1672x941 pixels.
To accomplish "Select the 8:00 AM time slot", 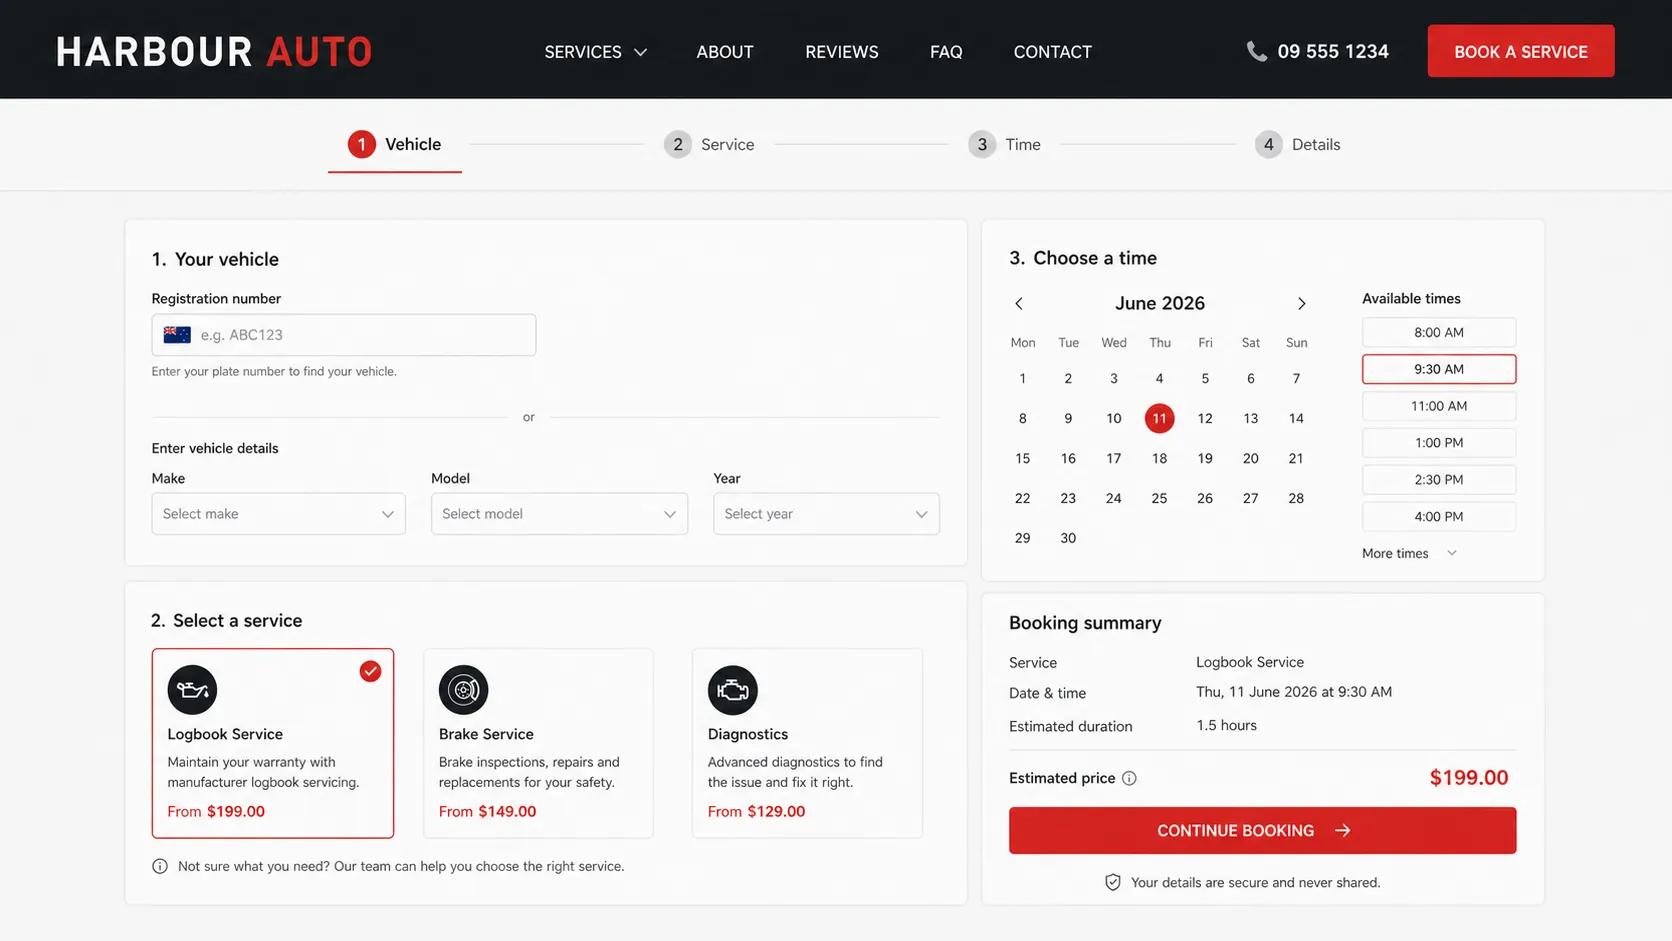I will point(1439,332).
